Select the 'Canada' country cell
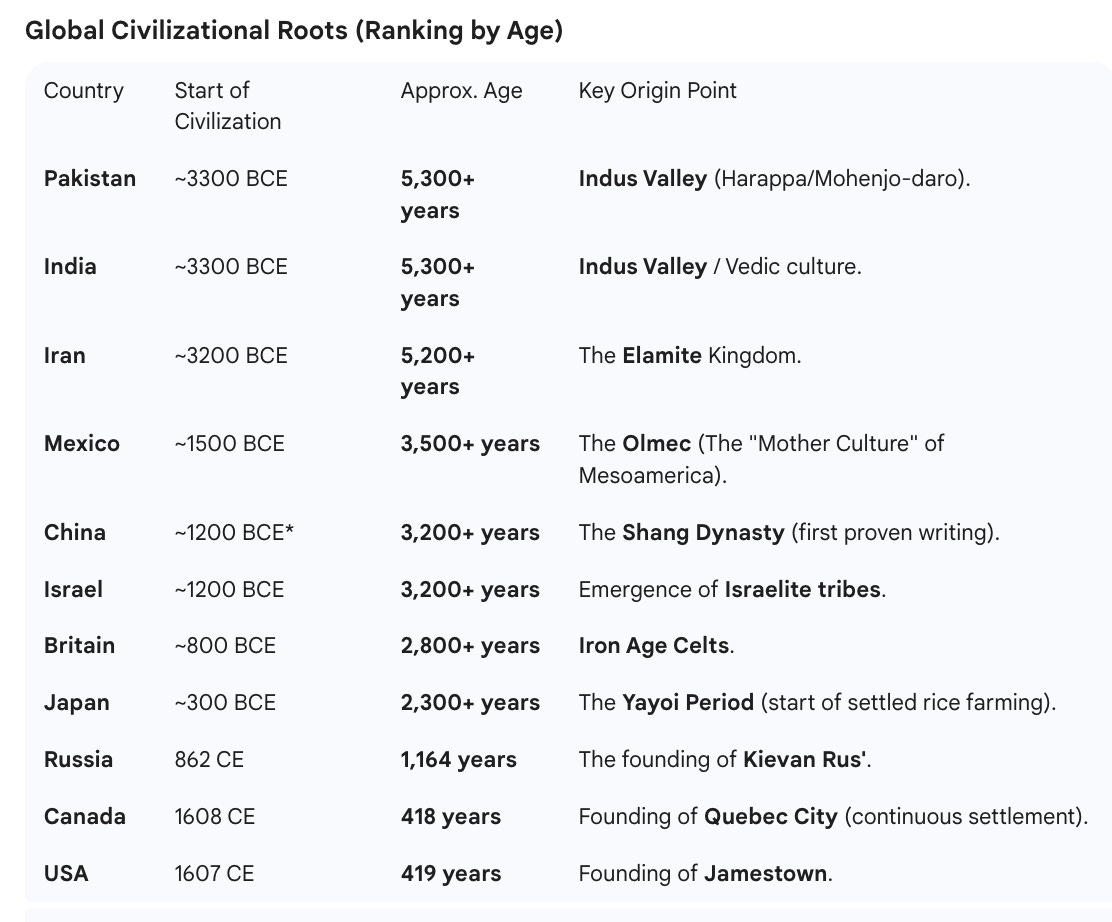Viewport: 1112px width, 922px height. pos(84,816)
